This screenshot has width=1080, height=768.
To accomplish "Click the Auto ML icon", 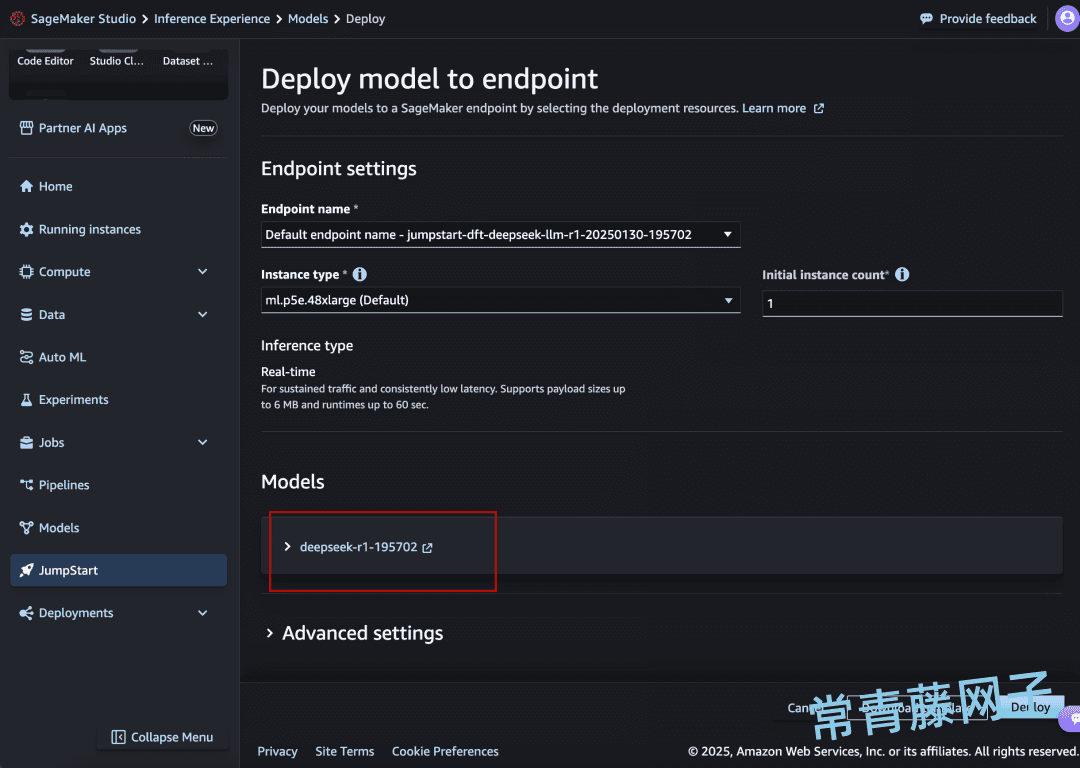I will tap(26, 357).
